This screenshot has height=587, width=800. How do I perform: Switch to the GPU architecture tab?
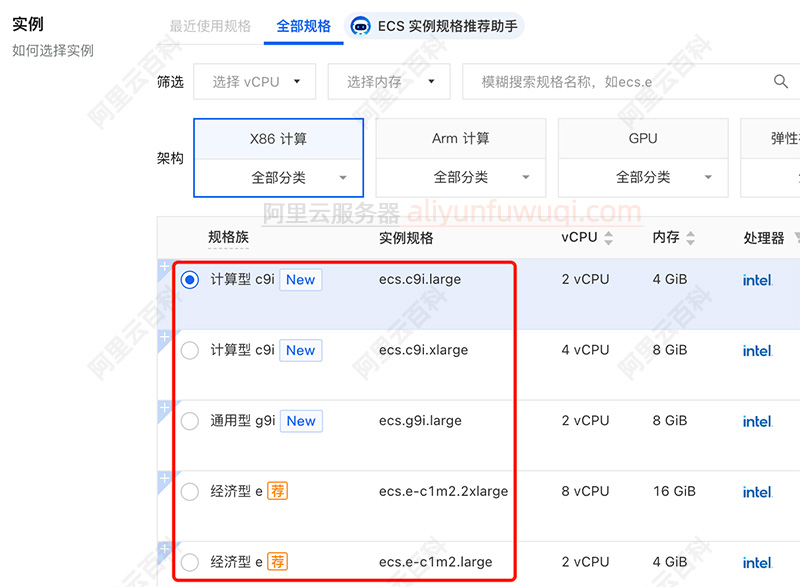tap(643, 138)
